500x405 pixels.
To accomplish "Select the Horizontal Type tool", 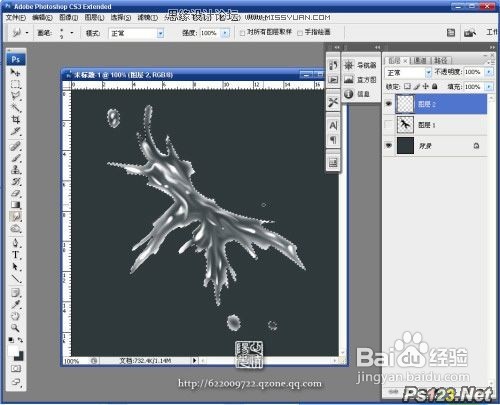I will (x=15, y=255).
